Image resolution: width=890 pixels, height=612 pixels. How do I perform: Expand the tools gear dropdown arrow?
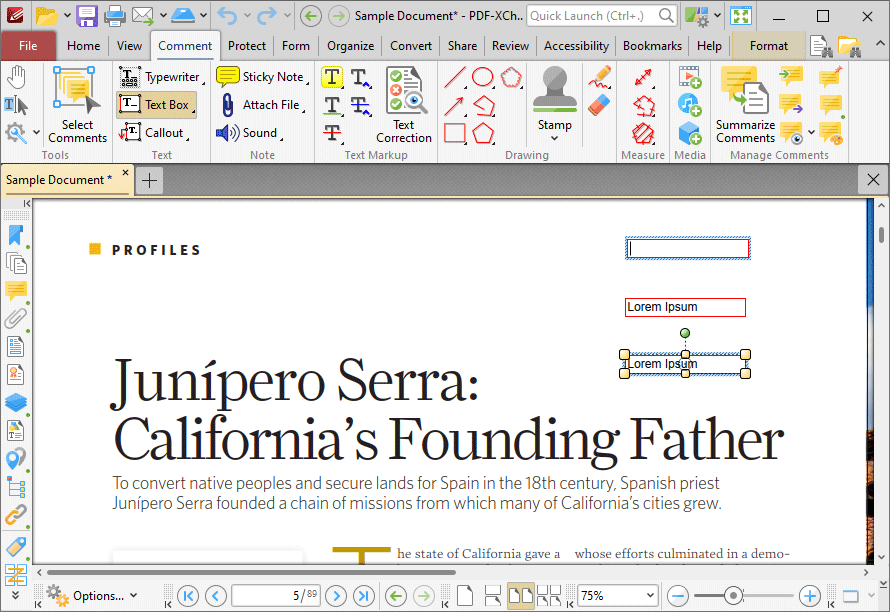click(36, 132)
